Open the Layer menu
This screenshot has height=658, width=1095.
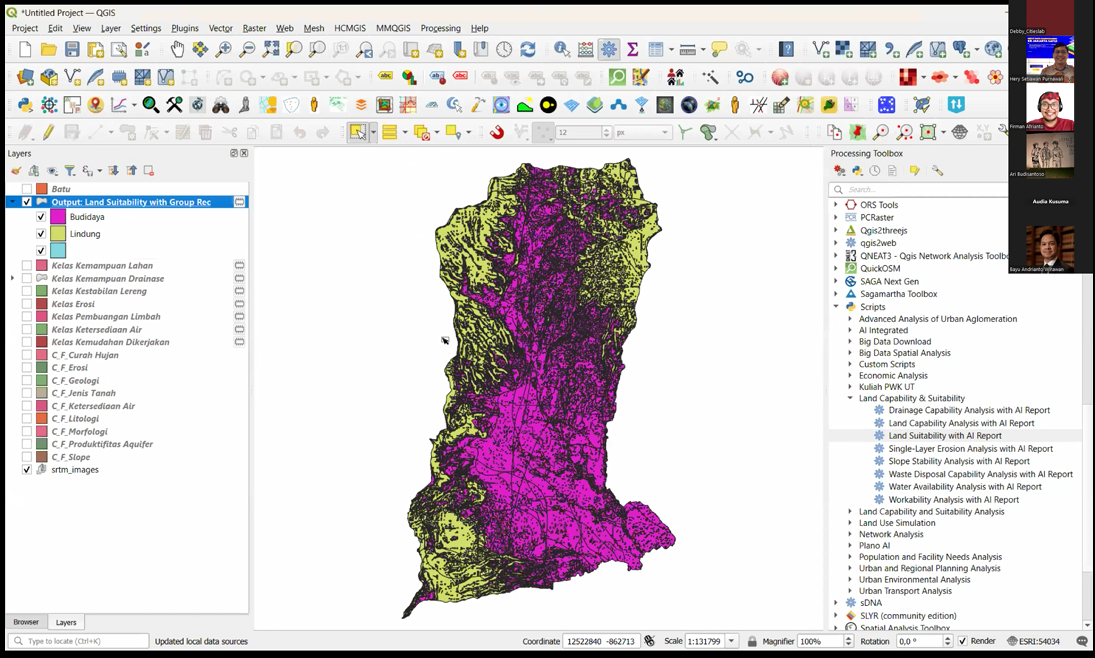[110, 28]
